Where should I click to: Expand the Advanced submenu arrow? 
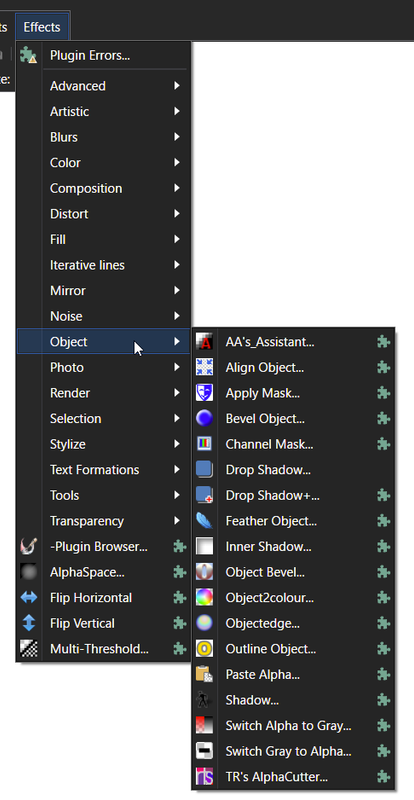(x=177, y=86)
